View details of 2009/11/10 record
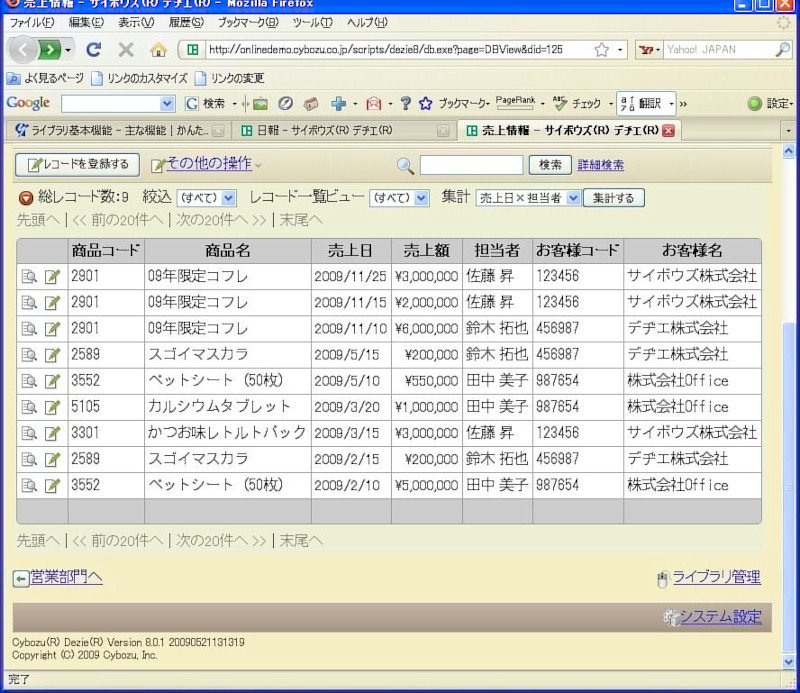This screenshot has width=800, height=693. pos(29,329)
